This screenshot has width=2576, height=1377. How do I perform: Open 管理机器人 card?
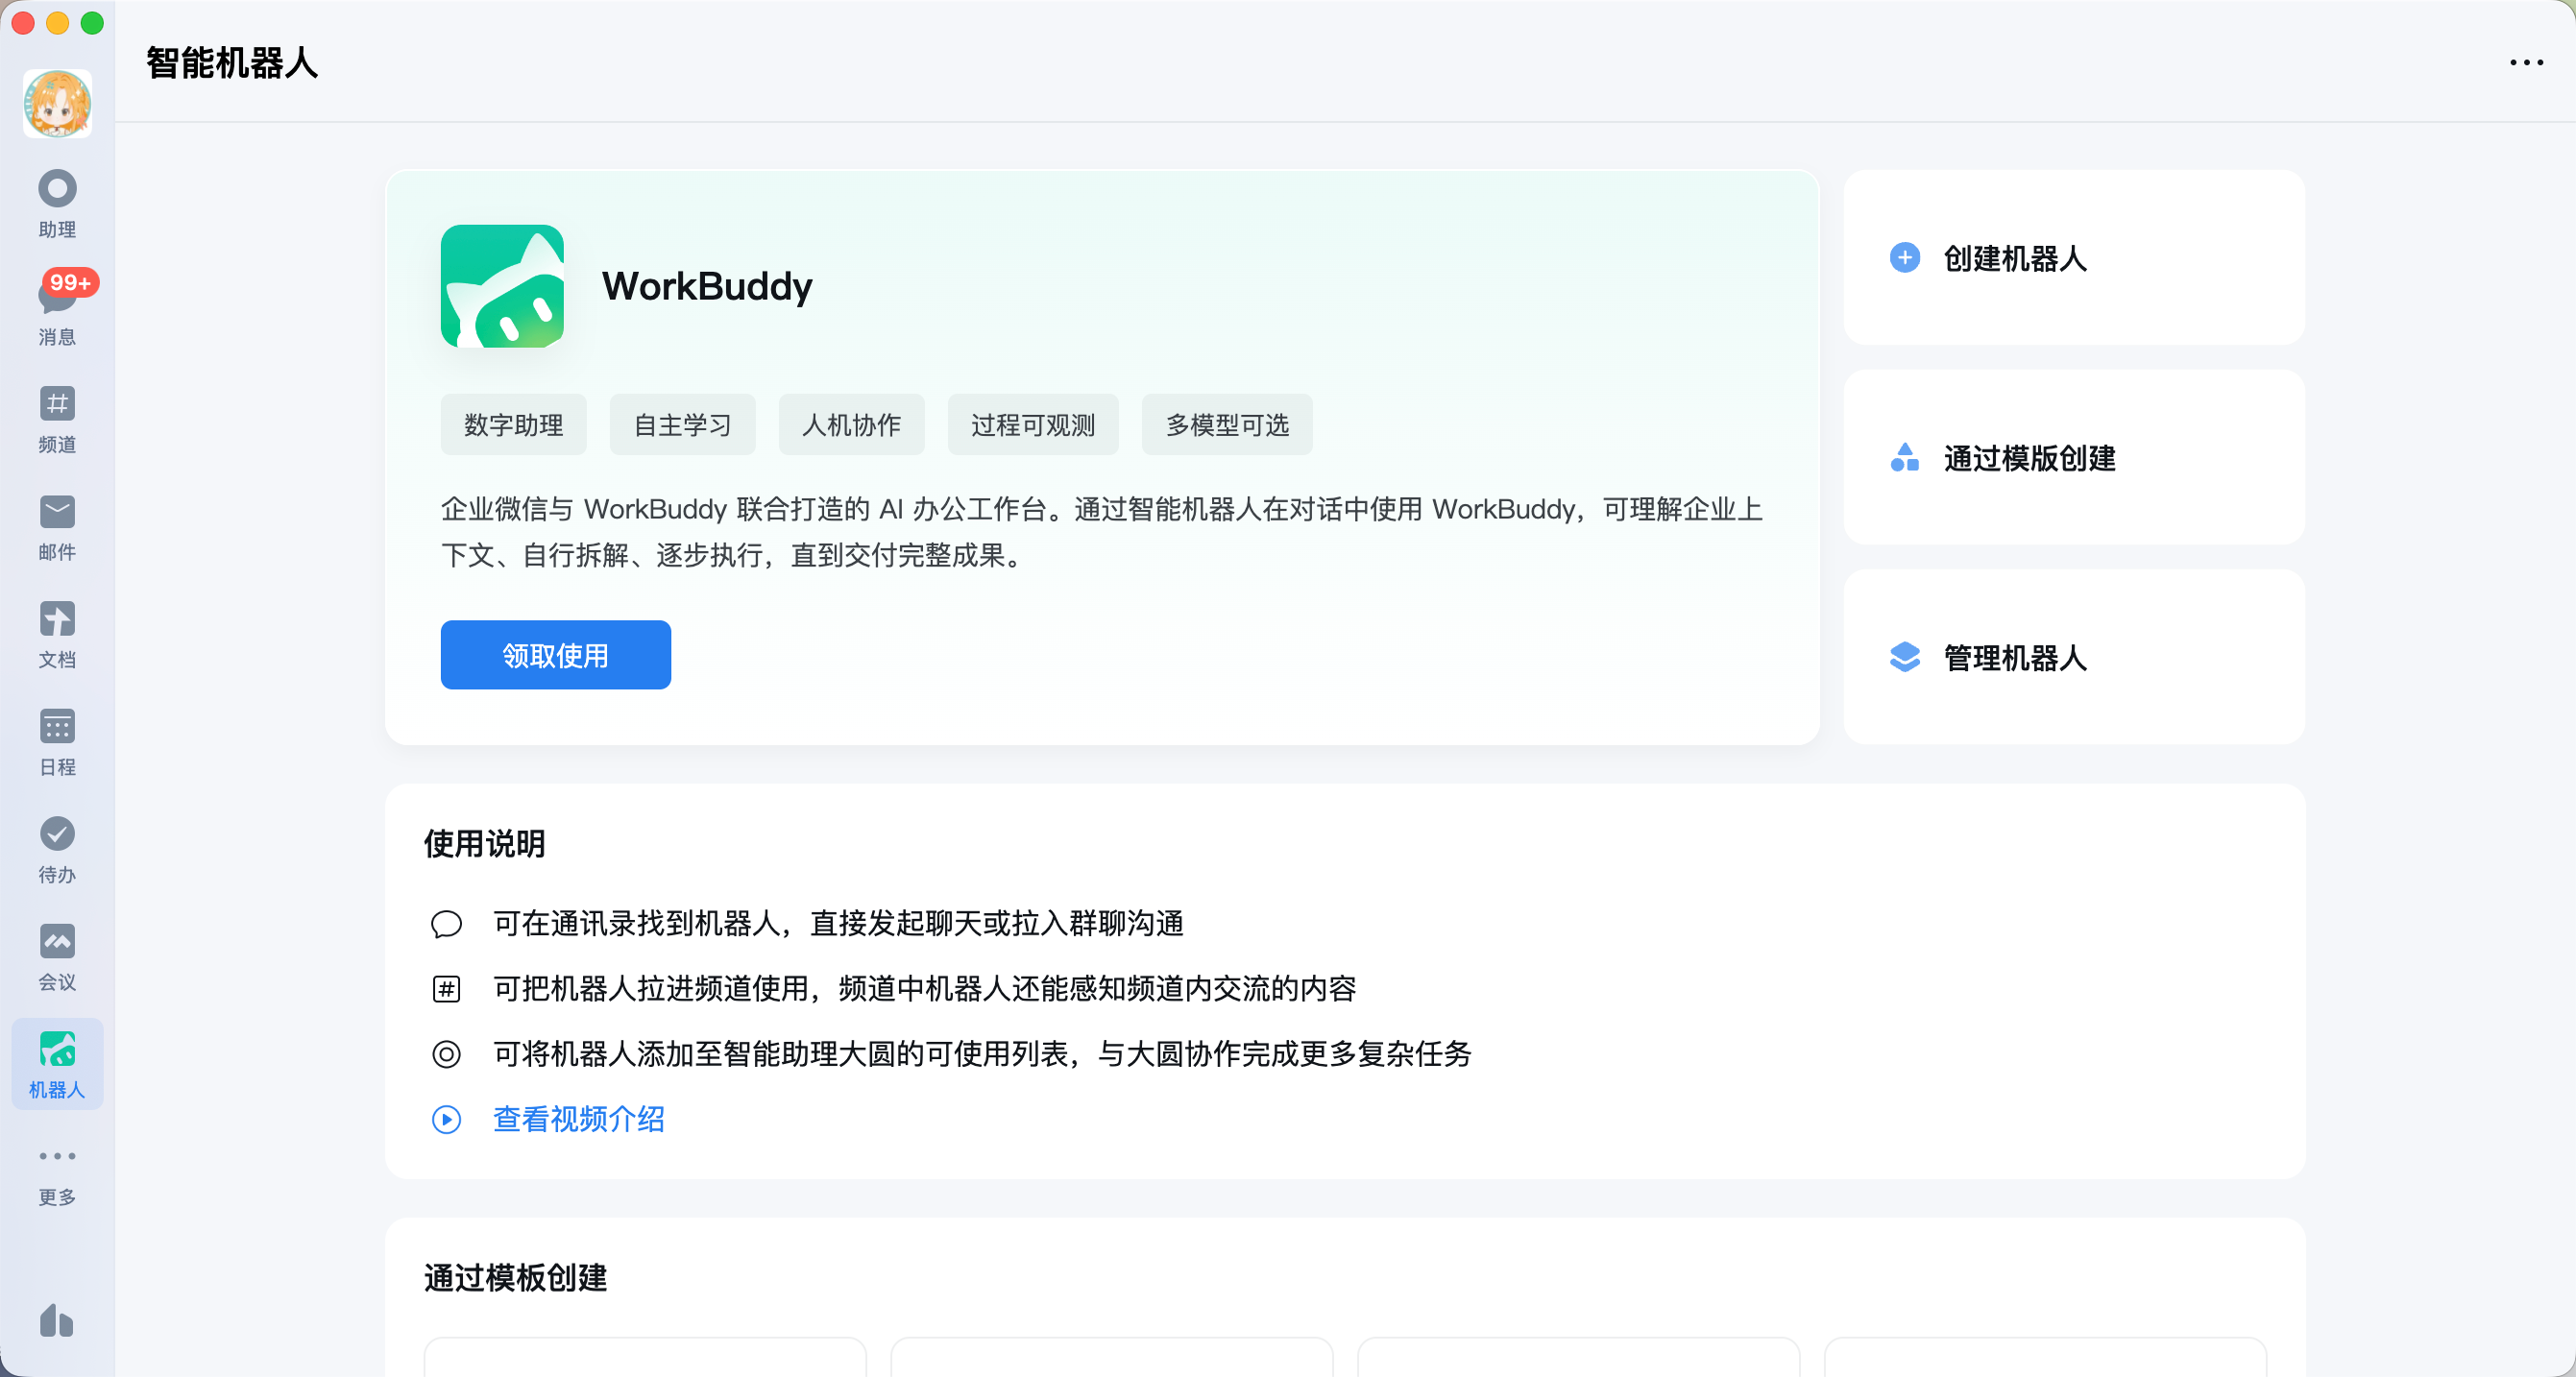click(x=2073, y=657)
